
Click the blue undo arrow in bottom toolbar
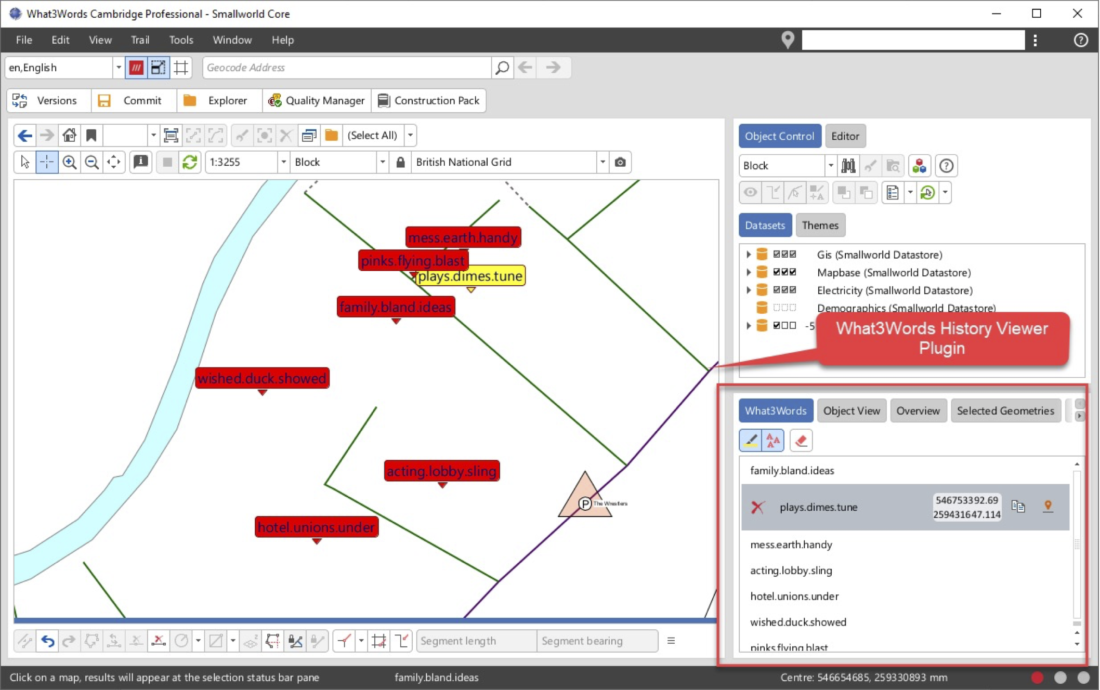(x=48, y=640)
